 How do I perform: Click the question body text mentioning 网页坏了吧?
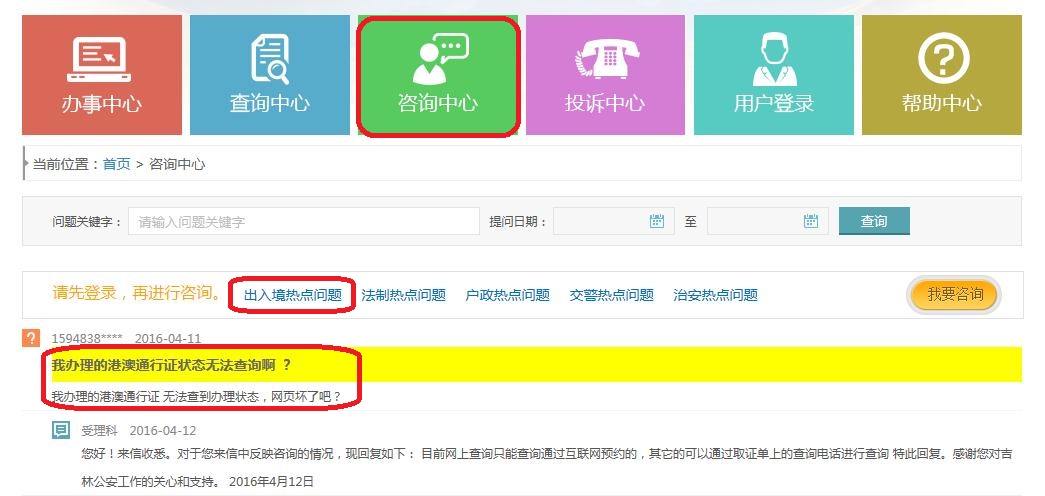coord(196,397)
